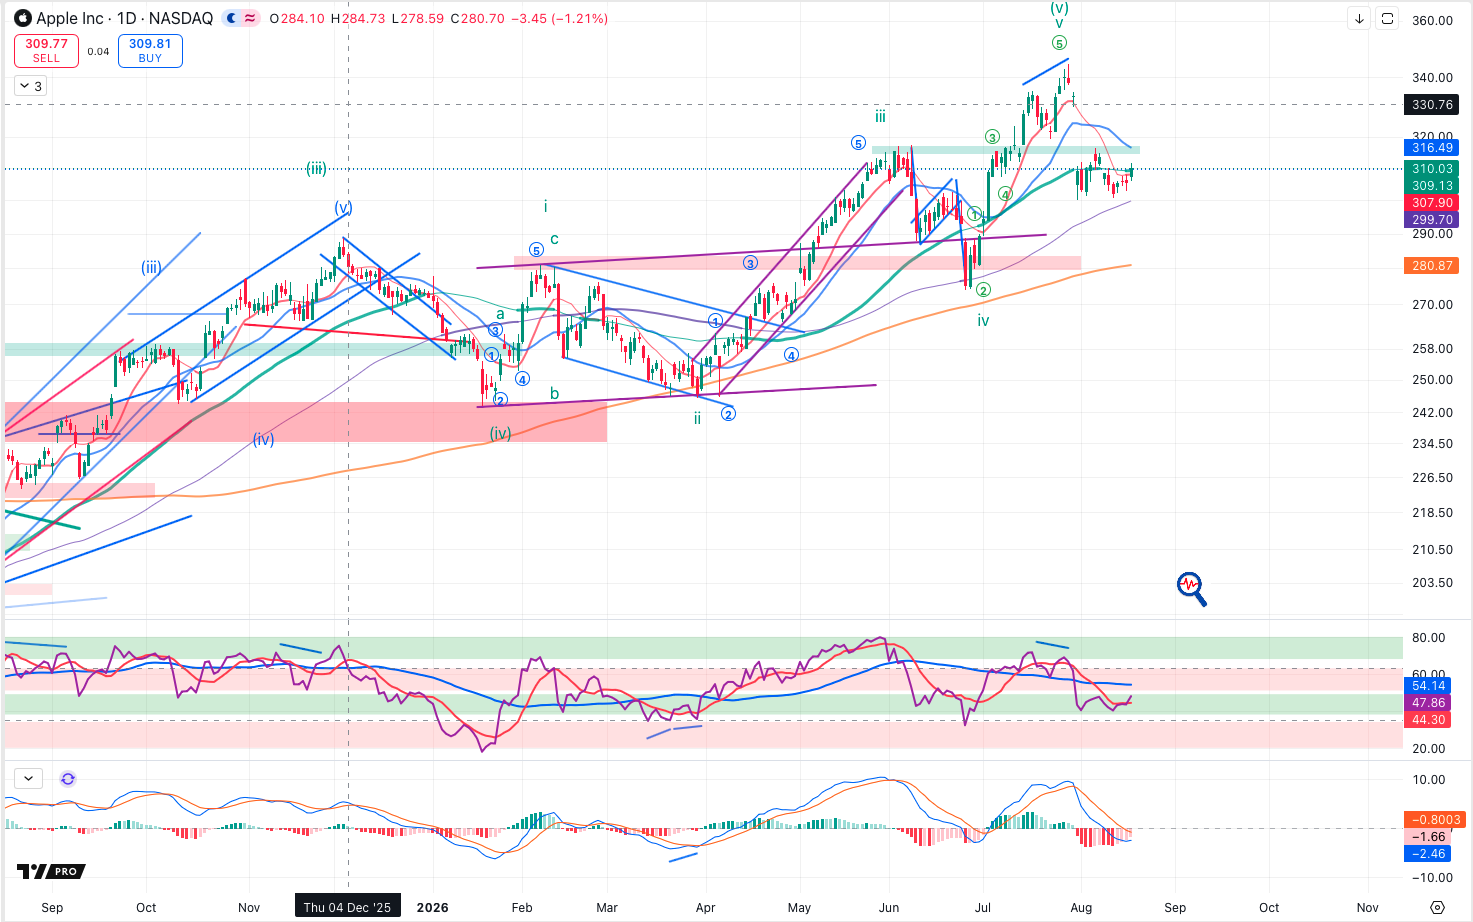Click the Apple Inc symbol title
The image size is (1473, 922).
(124, 18)
